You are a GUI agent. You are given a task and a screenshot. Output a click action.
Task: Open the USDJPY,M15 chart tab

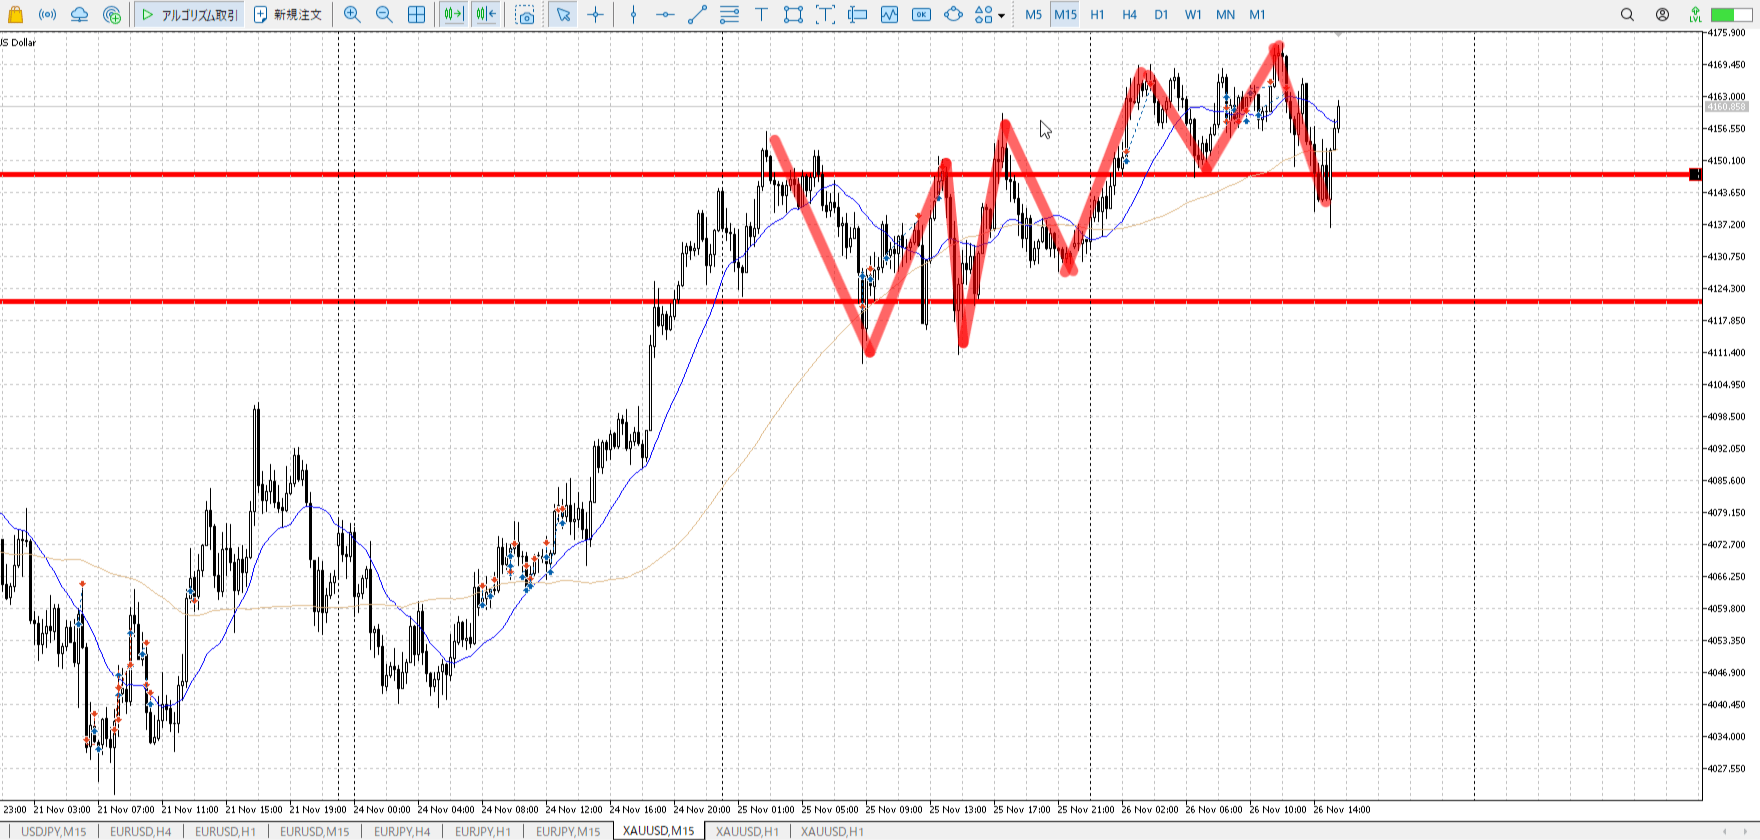(53, 831)
